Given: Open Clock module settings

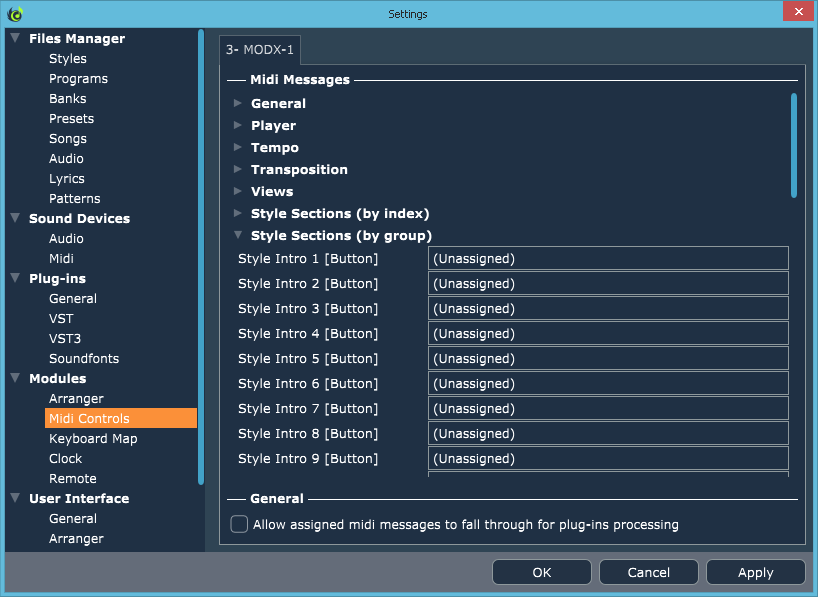Looking at the screenshot, I should tap(65, 459).
